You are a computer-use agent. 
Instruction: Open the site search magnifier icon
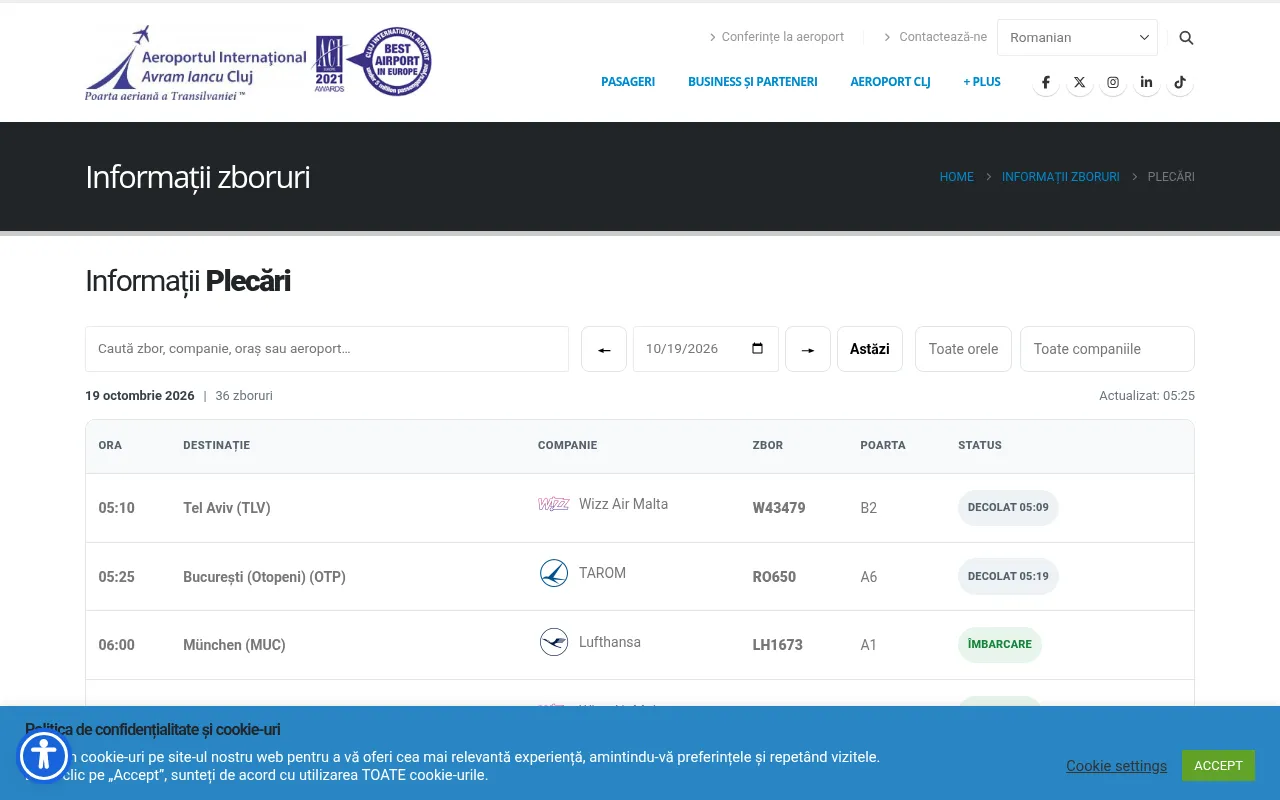tap(1186, 38)
